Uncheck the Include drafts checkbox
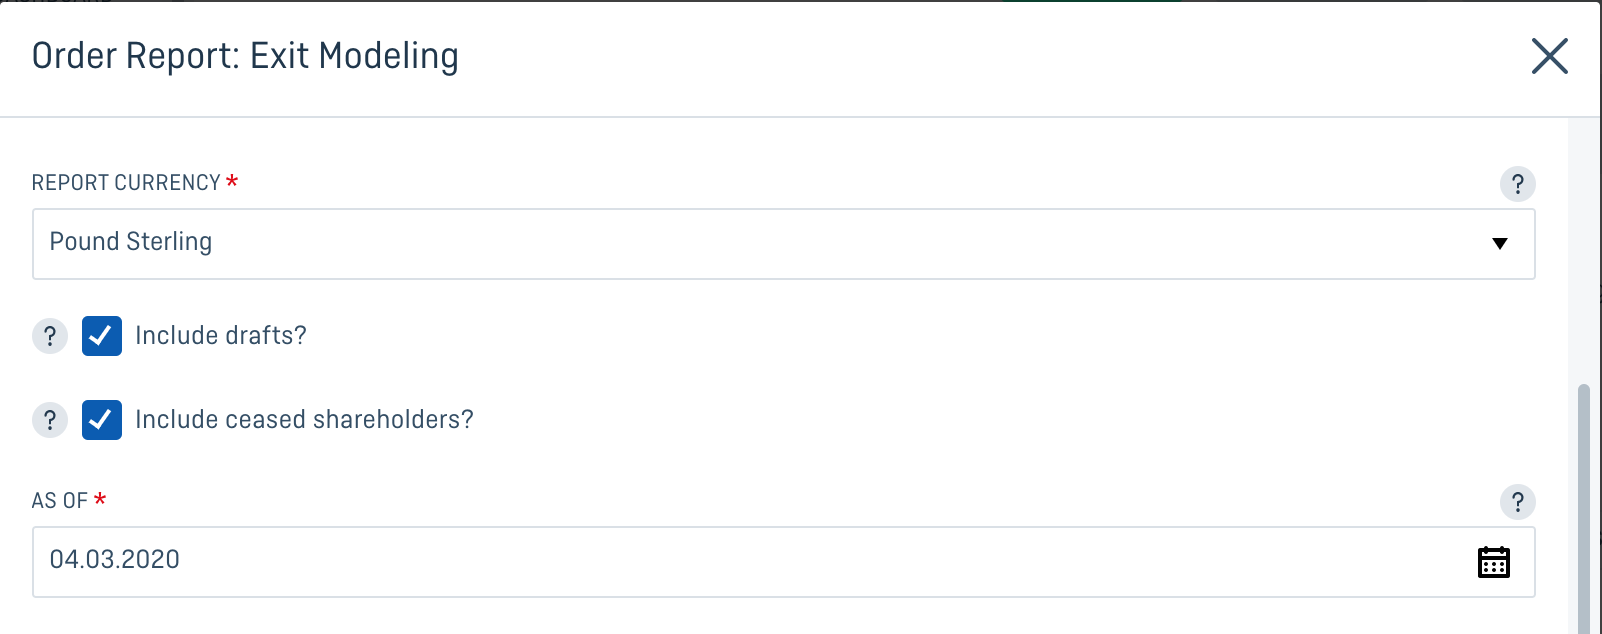The image size is (1602, 634). (101, 336)
